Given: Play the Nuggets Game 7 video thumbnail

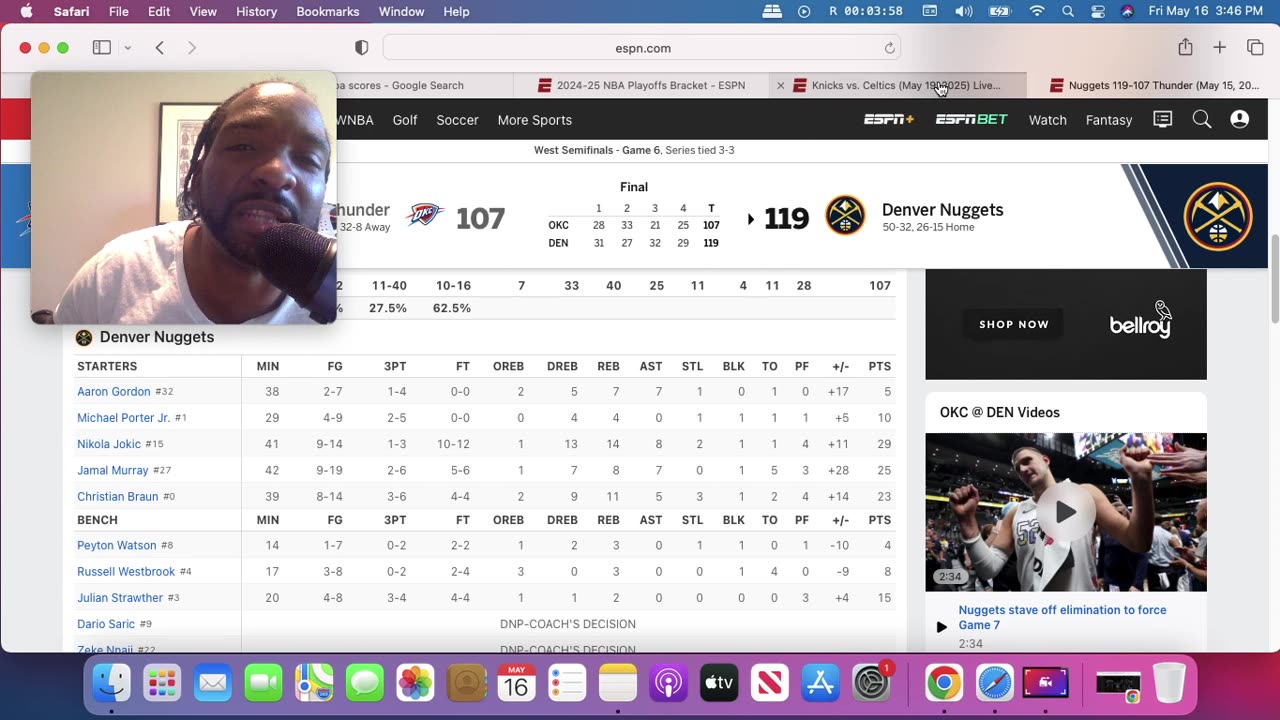Looking at the screenshot, I should tap(1066, 512).
